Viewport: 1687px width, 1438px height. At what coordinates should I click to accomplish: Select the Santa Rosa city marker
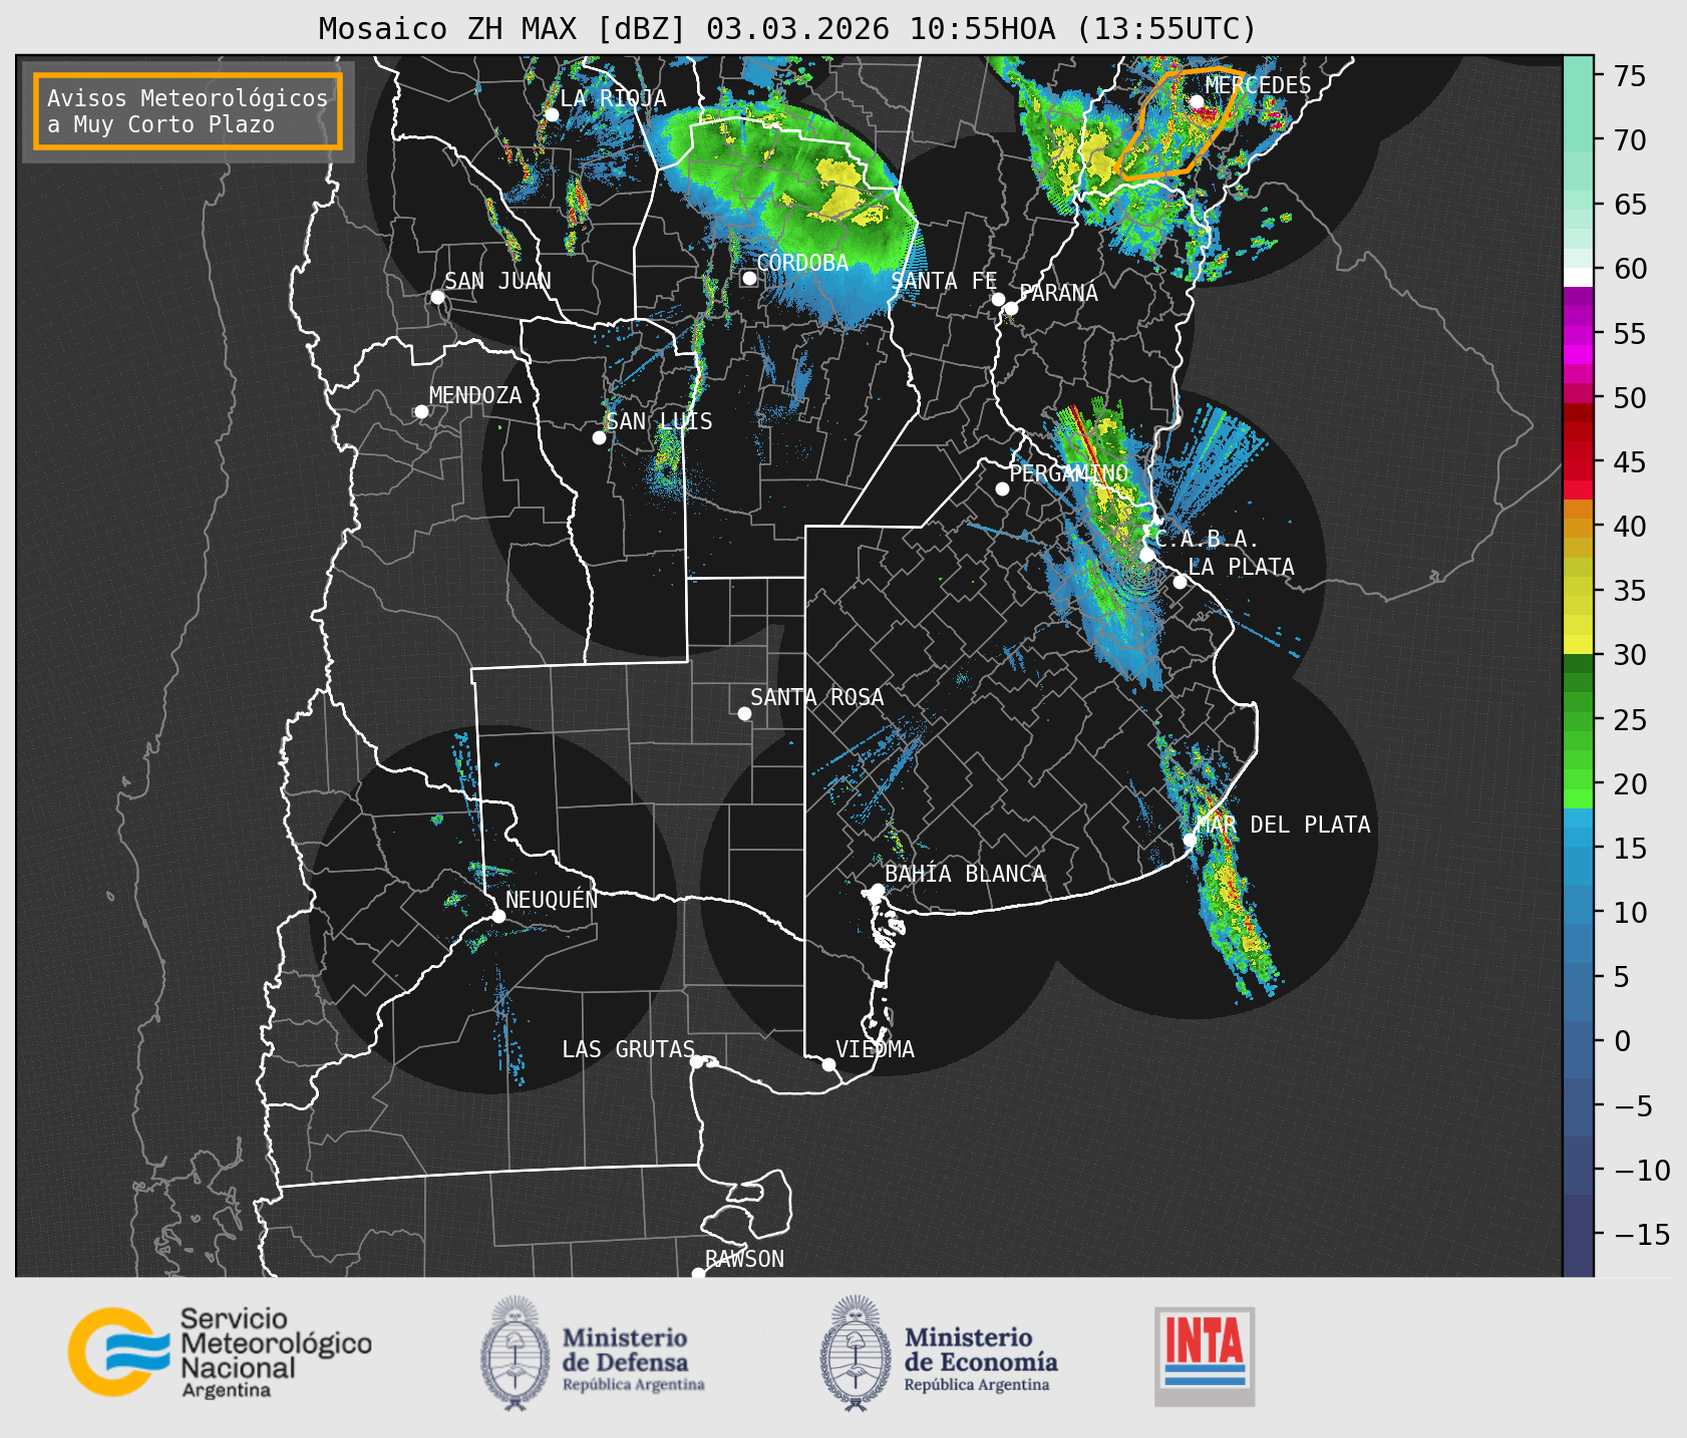[x=744, y=713]
